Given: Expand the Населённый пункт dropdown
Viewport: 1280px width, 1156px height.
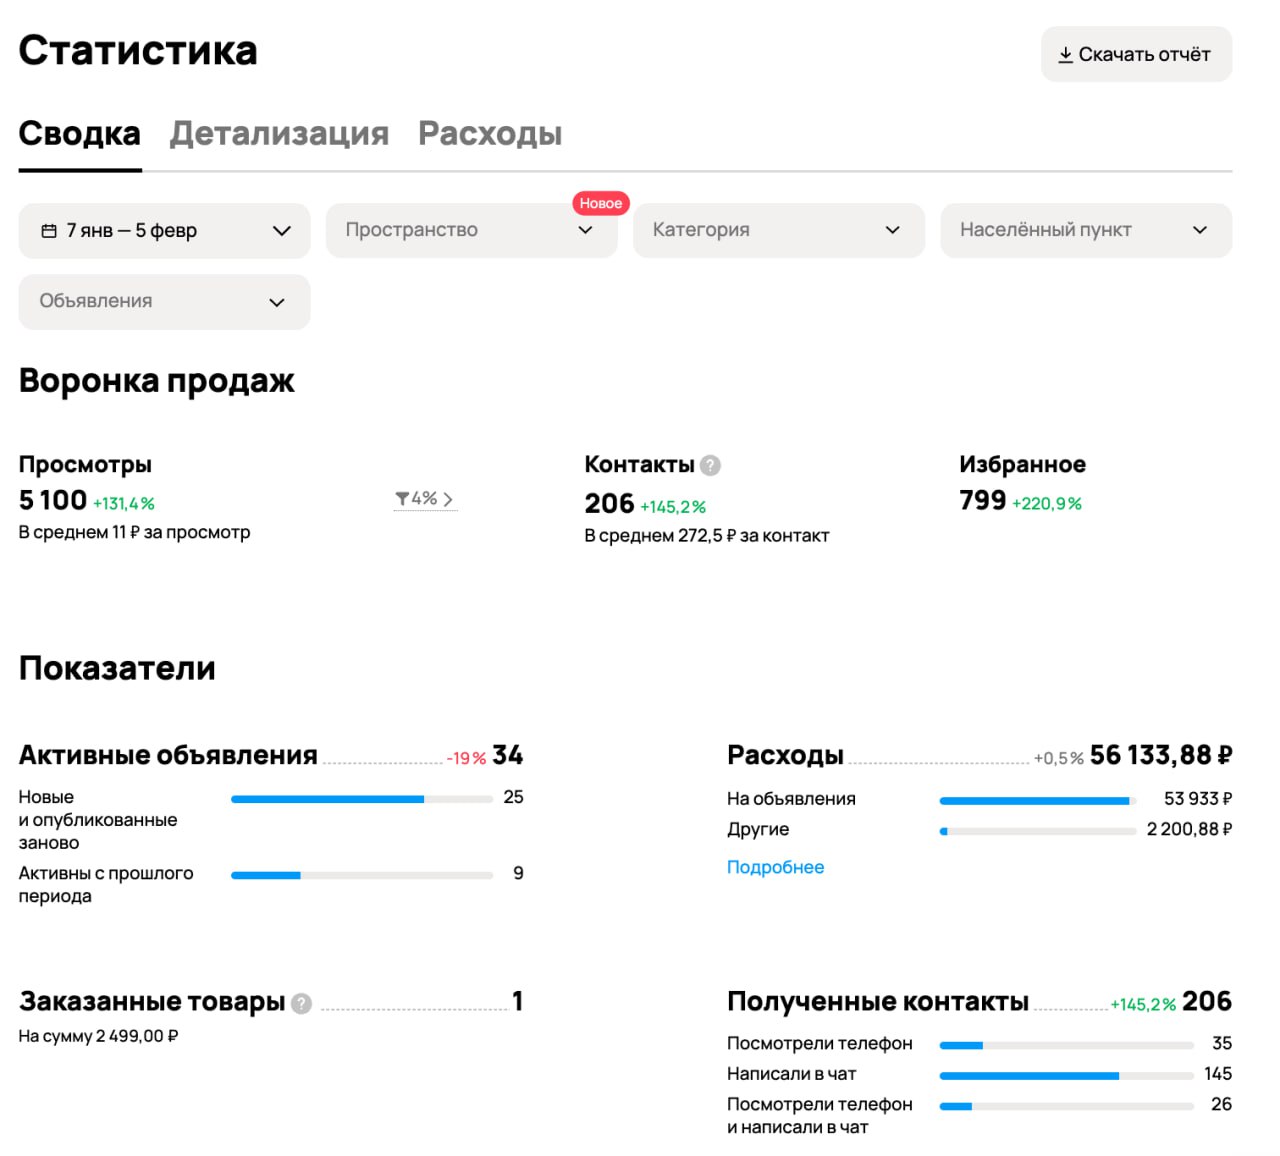Looking at the screenshot, I should [x=1085, y=231].
